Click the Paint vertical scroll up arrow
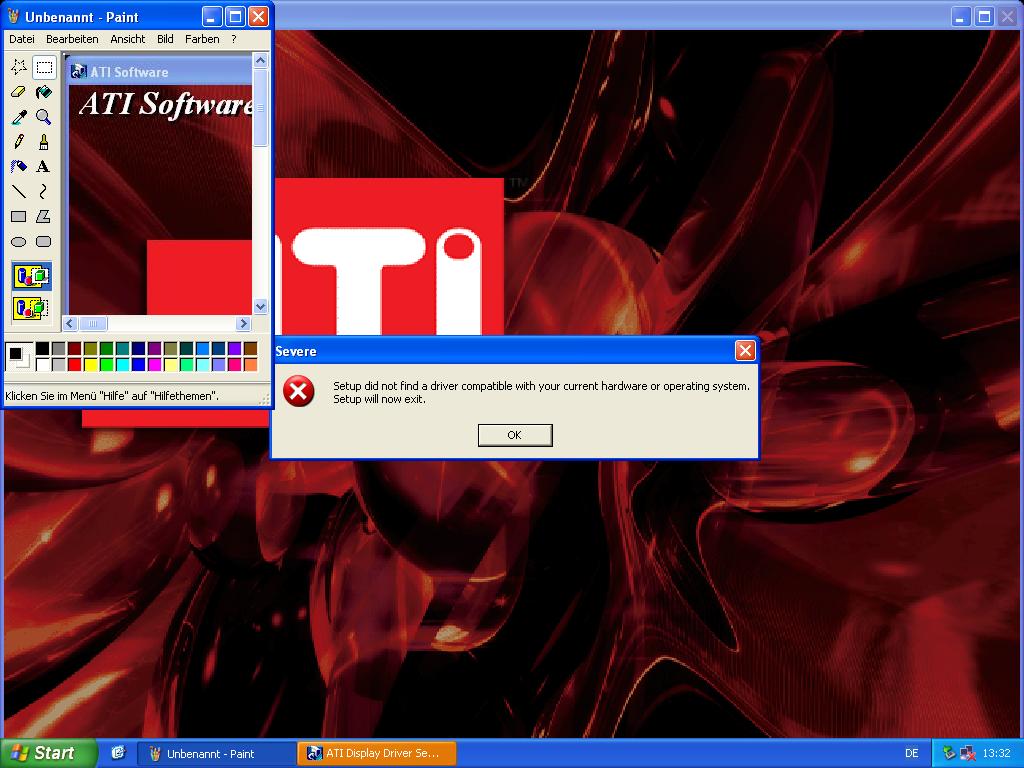 (260, 61)
